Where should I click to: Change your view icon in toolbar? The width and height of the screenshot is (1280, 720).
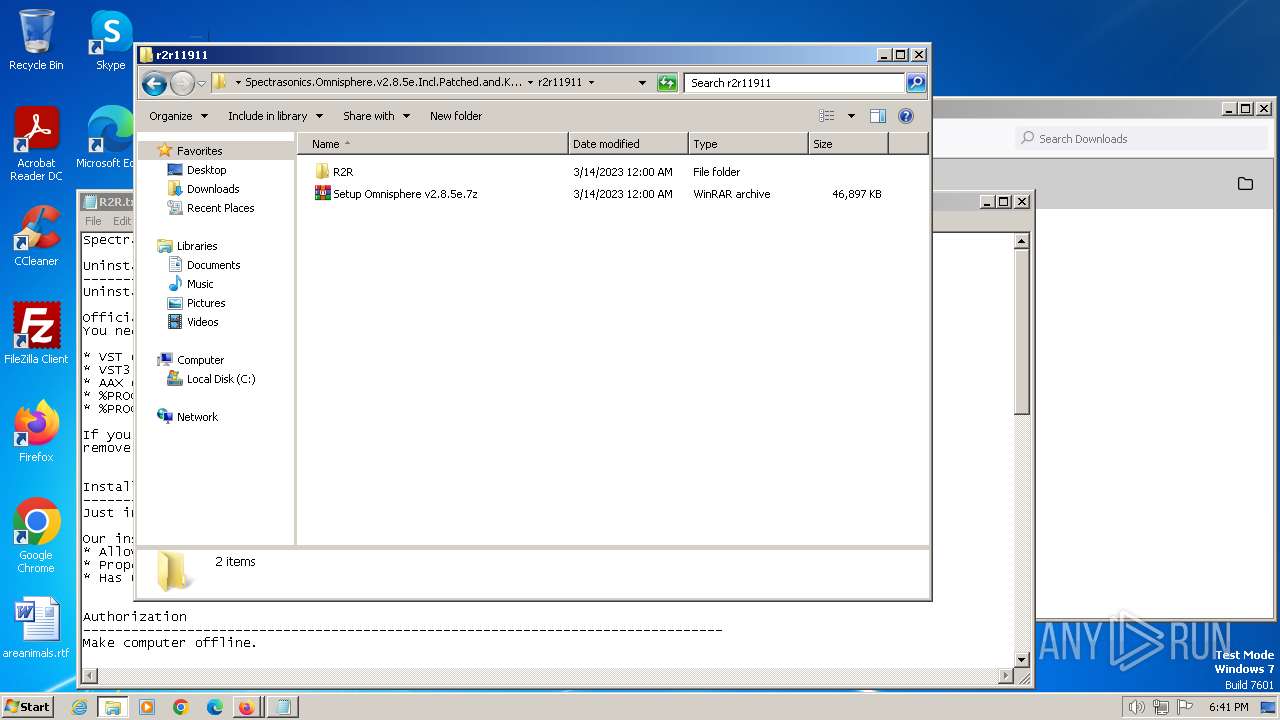[x=827, y=116]
